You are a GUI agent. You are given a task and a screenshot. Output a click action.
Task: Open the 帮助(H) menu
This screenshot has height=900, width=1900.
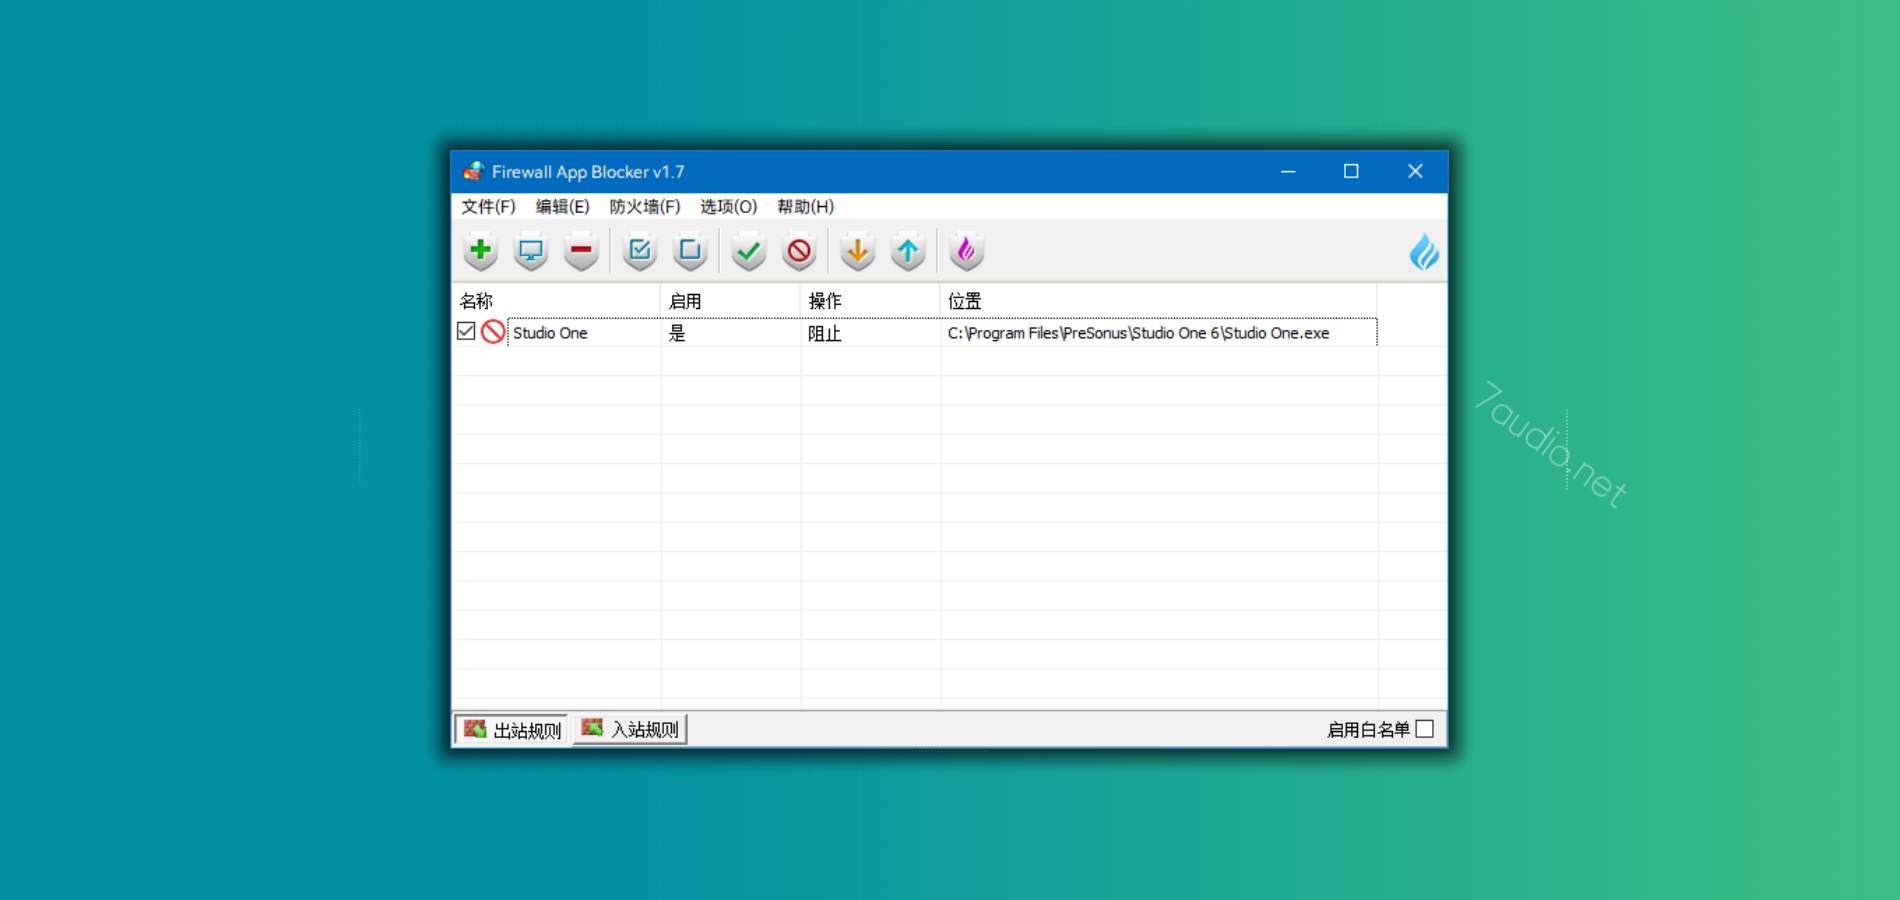[x=805, y=206]
